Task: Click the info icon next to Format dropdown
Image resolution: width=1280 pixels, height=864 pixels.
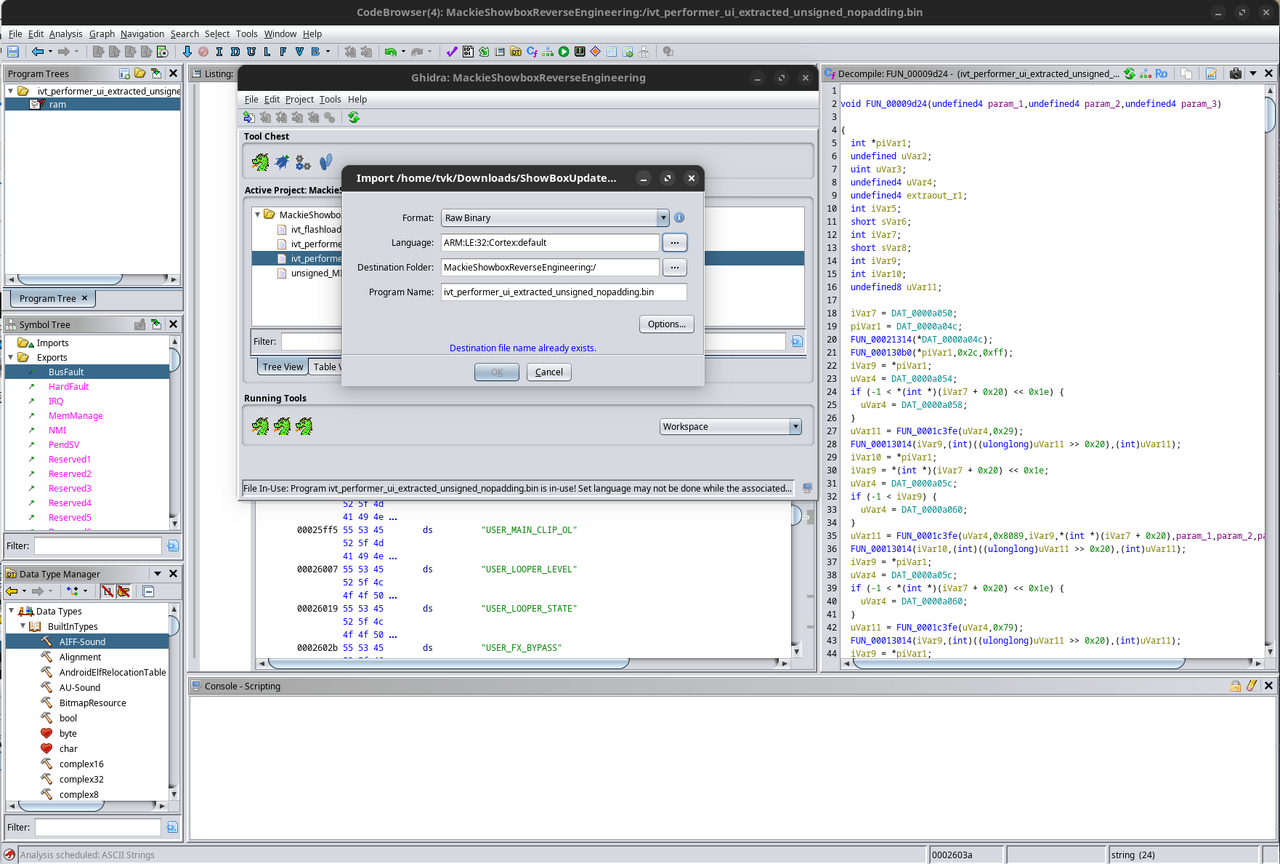Action: (679, 218)
